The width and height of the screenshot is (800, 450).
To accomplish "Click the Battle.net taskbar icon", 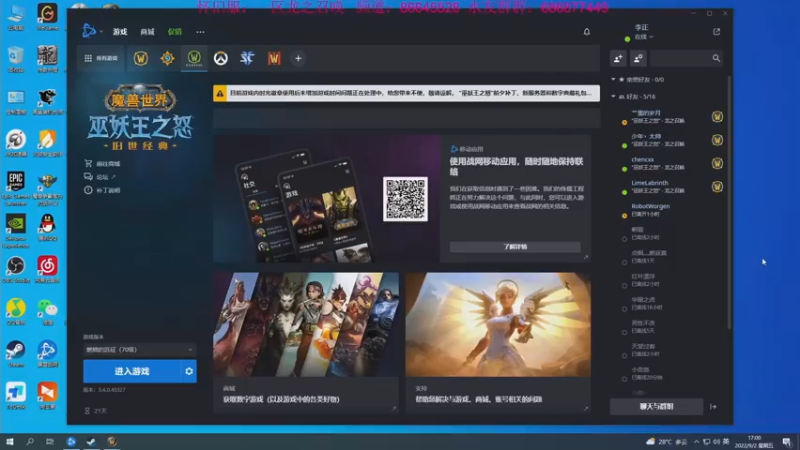I will click(x=71, y=441).
